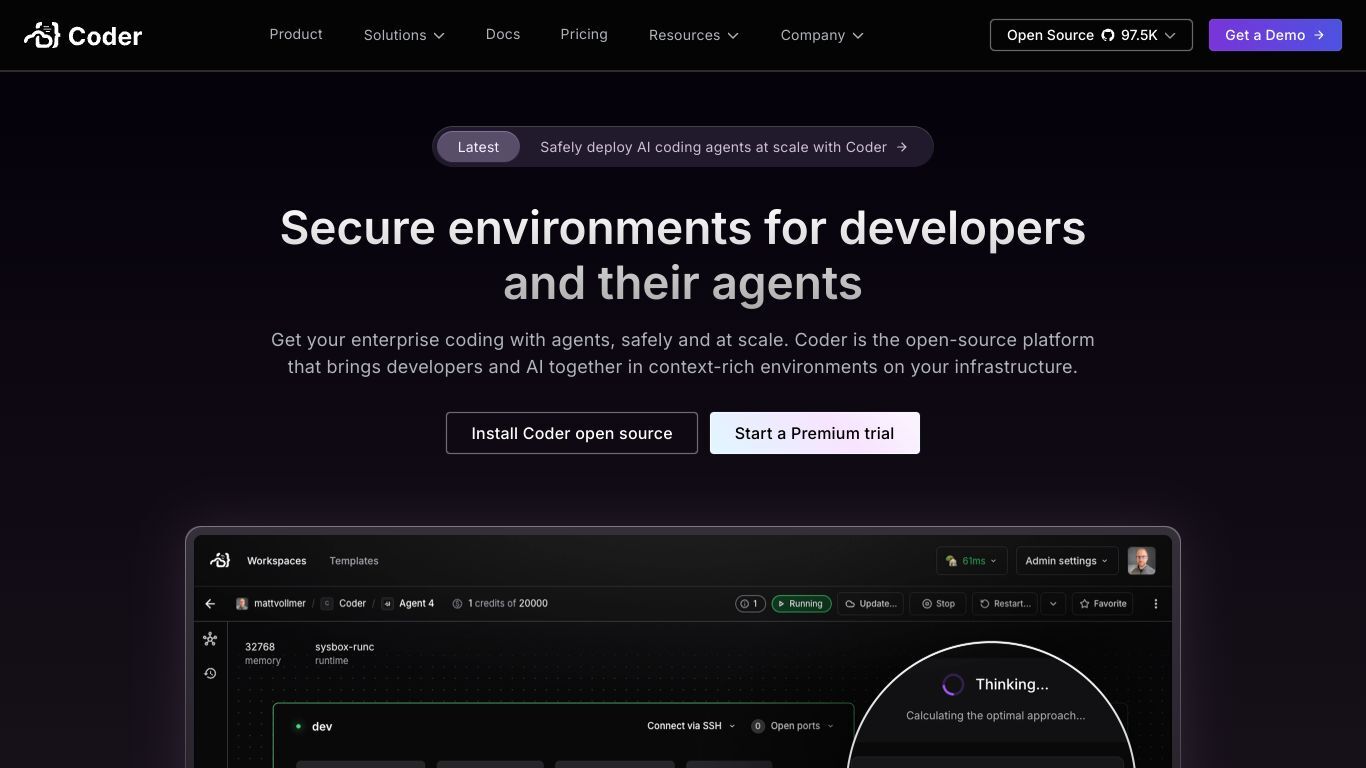Click the sysbox-runc runtime value
Screen dimensions: 1366x768
[x=344, y=647]
